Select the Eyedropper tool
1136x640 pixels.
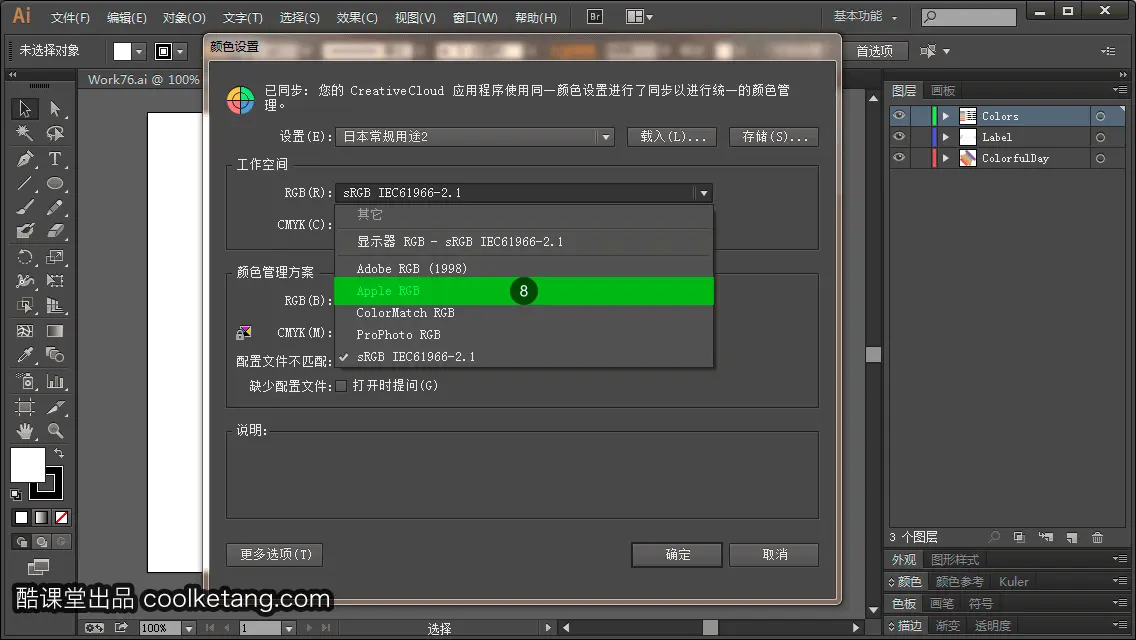pyautogui.click(x=25, y=355)
